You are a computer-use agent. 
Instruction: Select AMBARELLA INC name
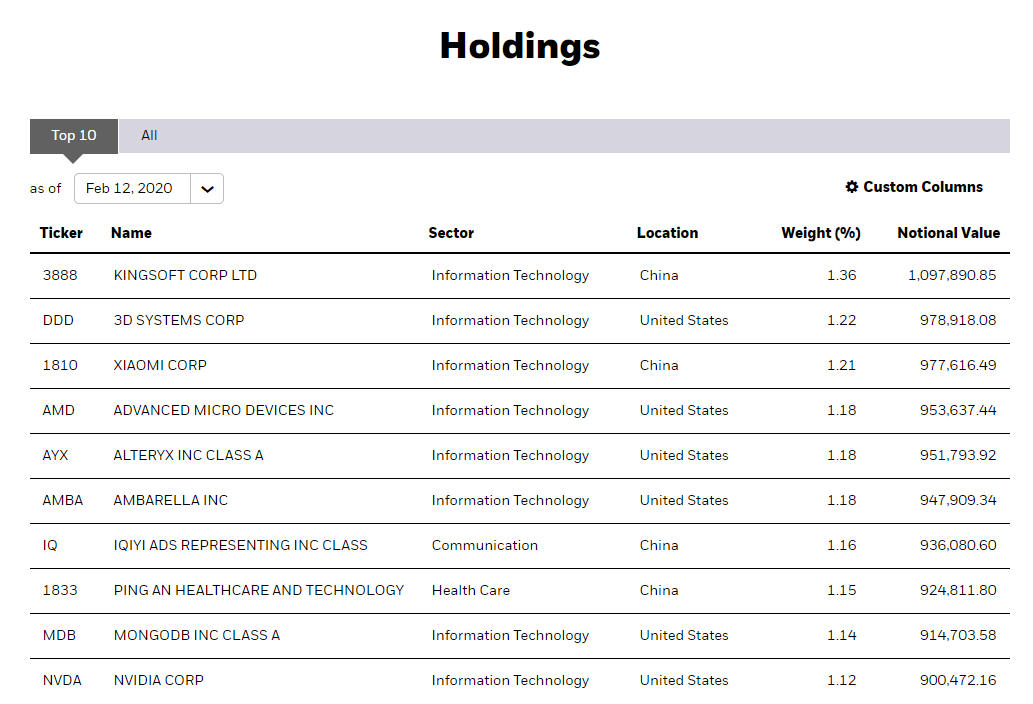pos(171,501)
